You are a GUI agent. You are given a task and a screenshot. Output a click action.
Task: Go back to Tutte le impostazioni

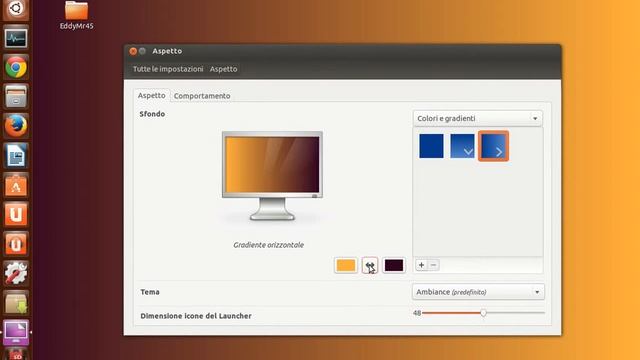tap(168, 69)
